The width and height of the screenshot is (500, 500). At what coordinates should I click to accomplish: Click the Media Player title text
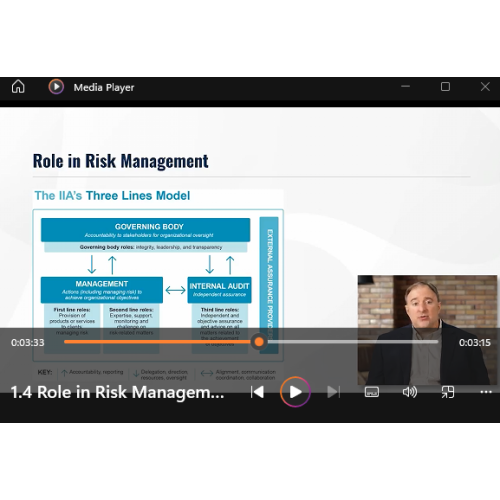[x=104, y=87]
